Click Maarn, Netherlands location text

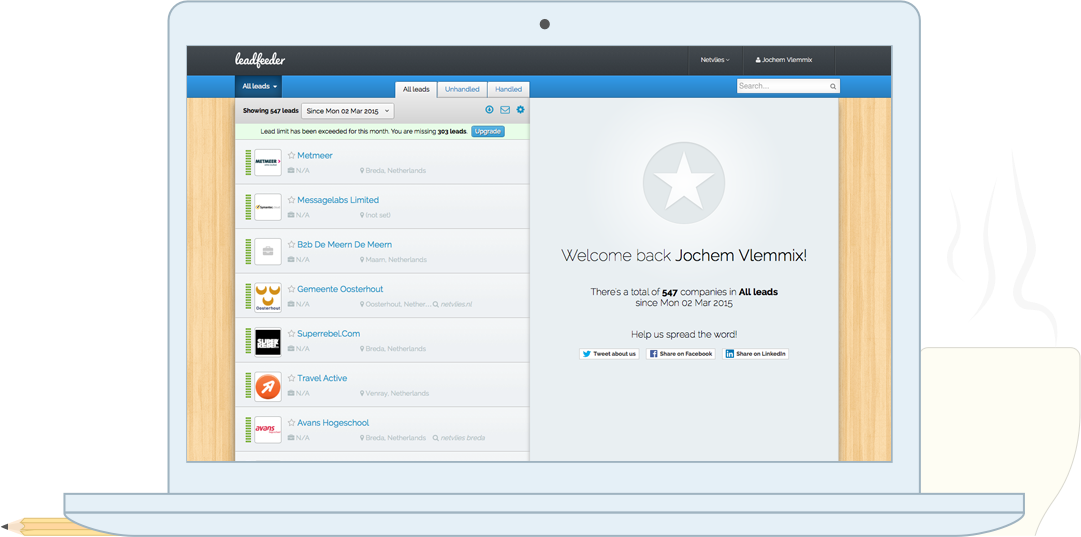coord(396,260)
